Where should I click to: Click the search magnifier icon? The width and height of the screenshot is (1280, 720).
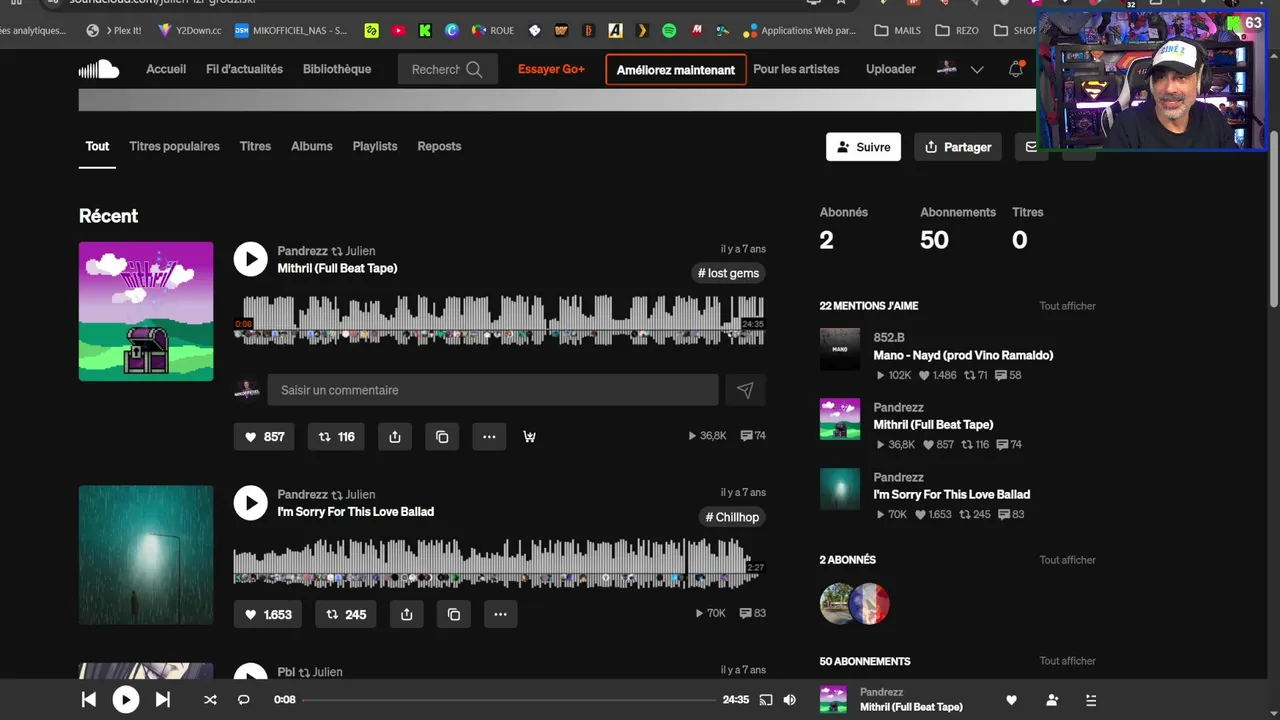(x=474, y=69)
